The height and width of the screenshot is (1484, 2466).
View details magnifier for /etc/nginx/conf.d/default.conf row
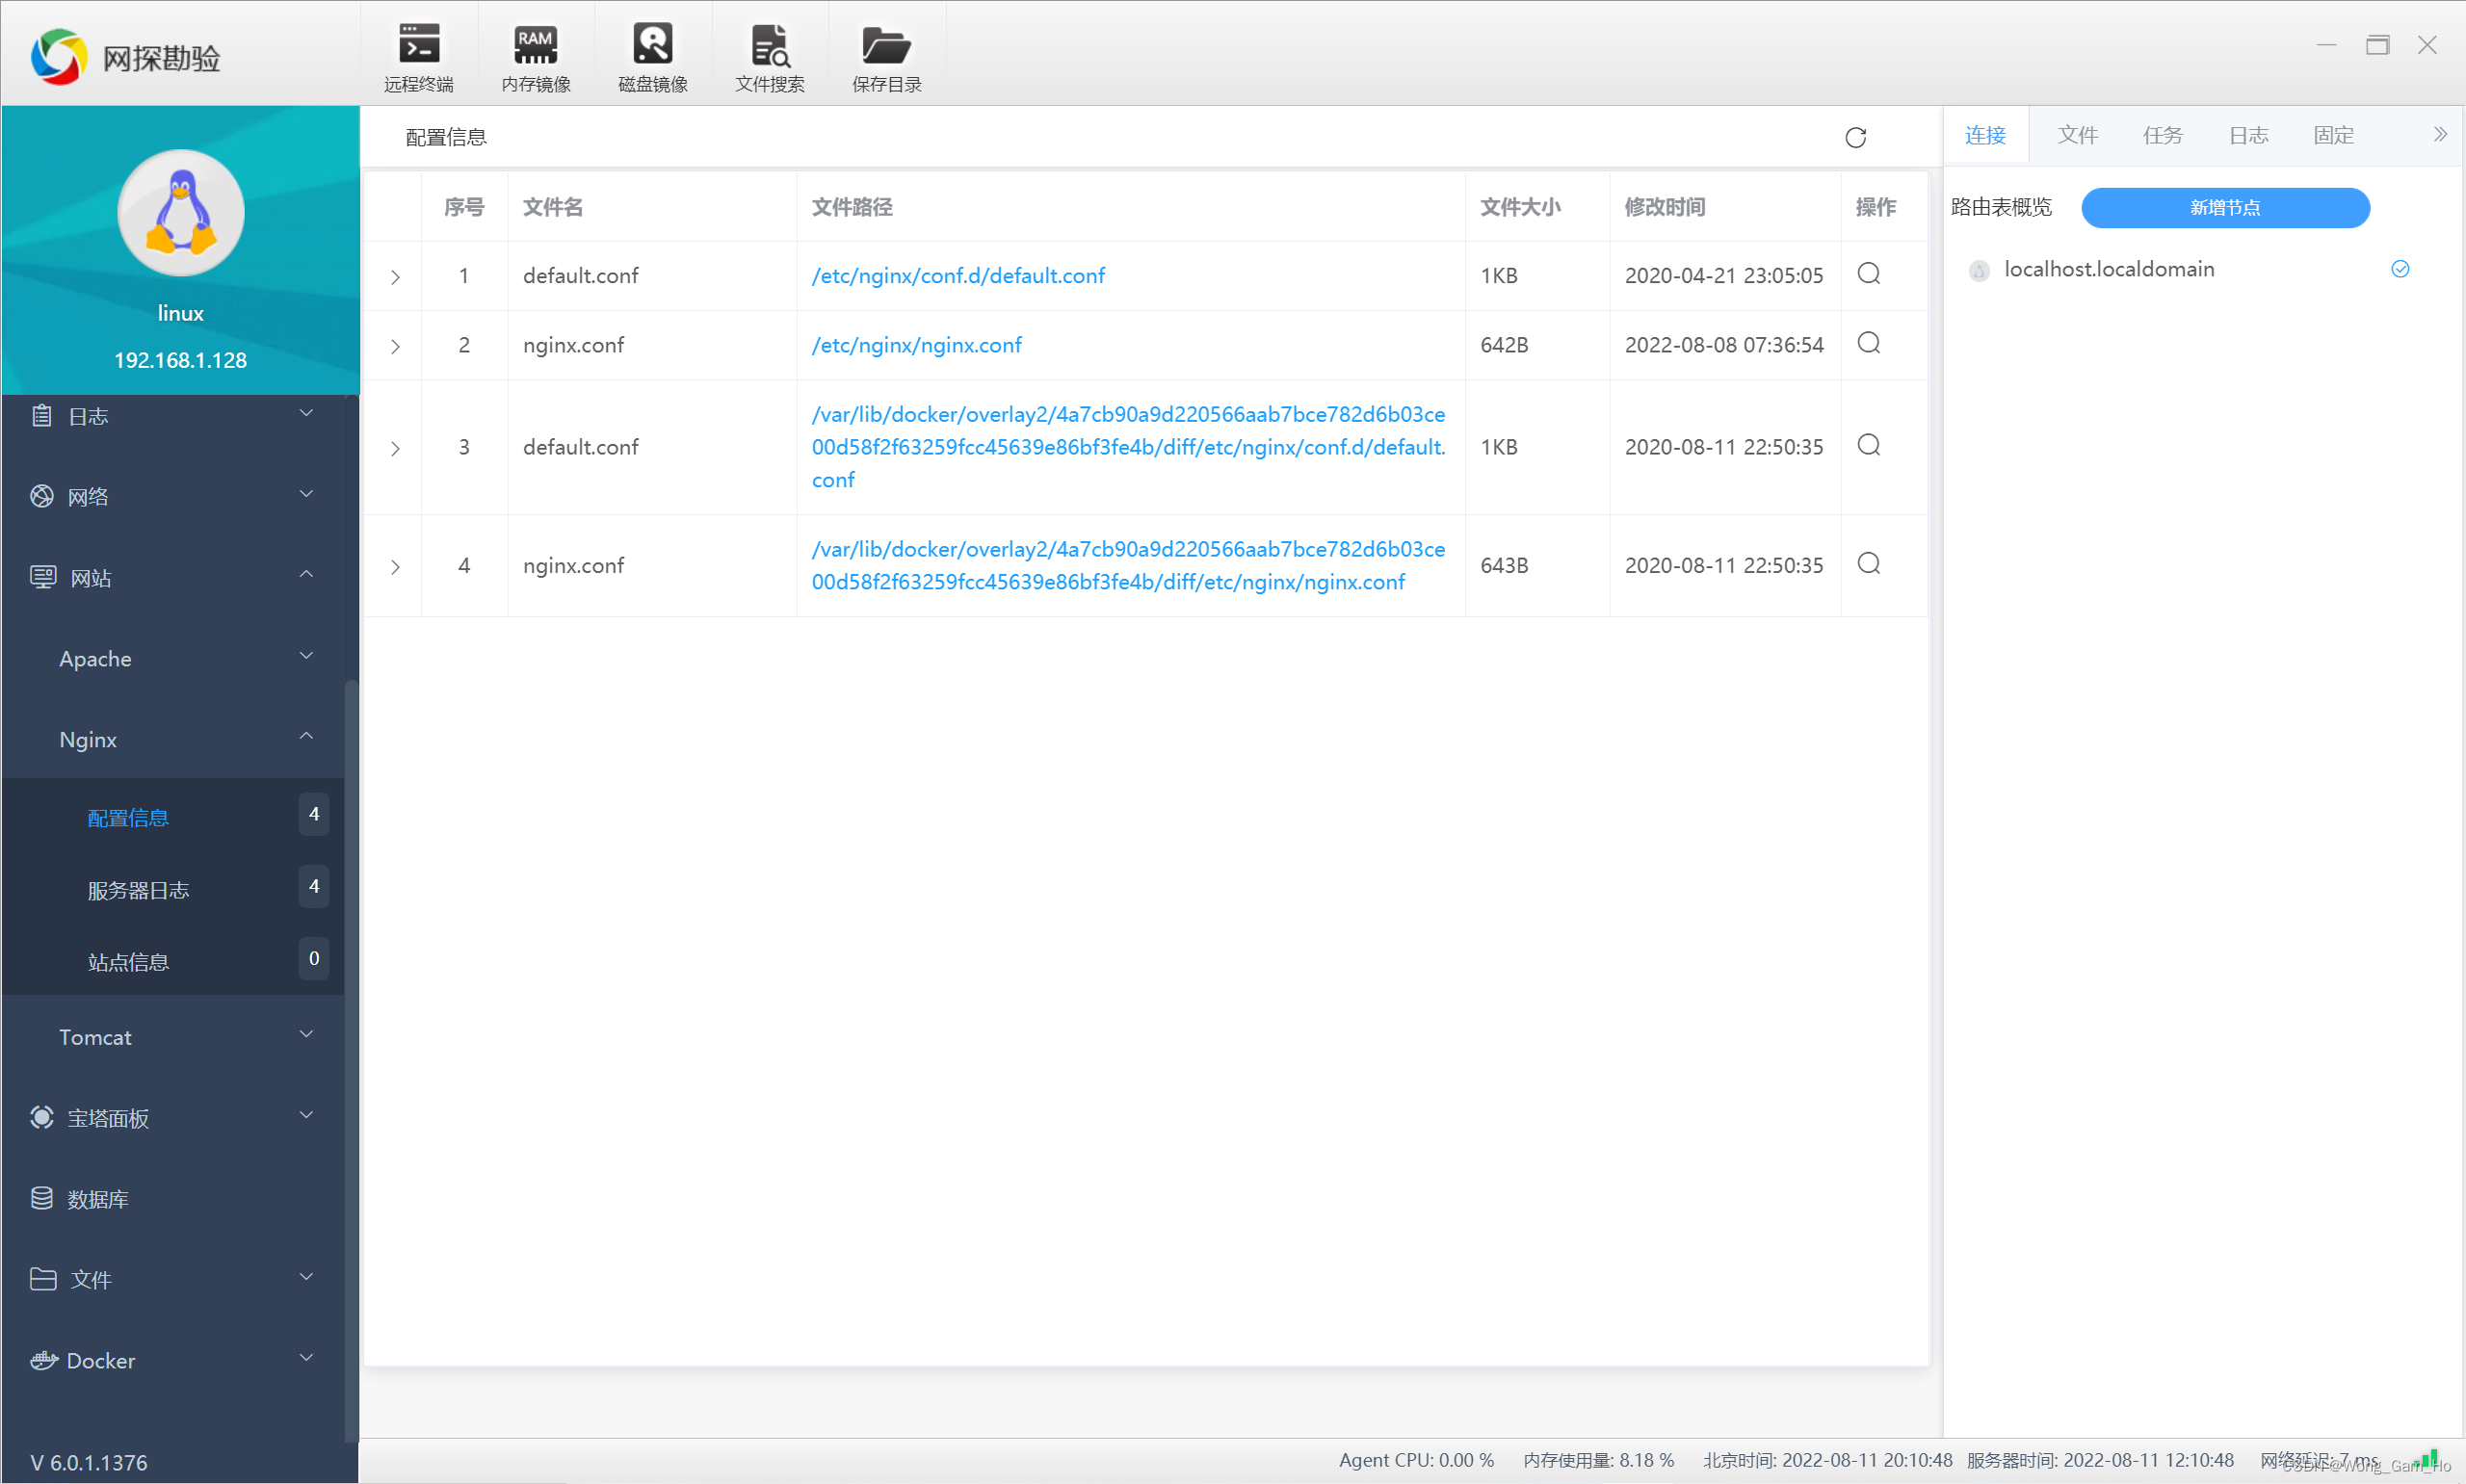[x=1869, y=274]
